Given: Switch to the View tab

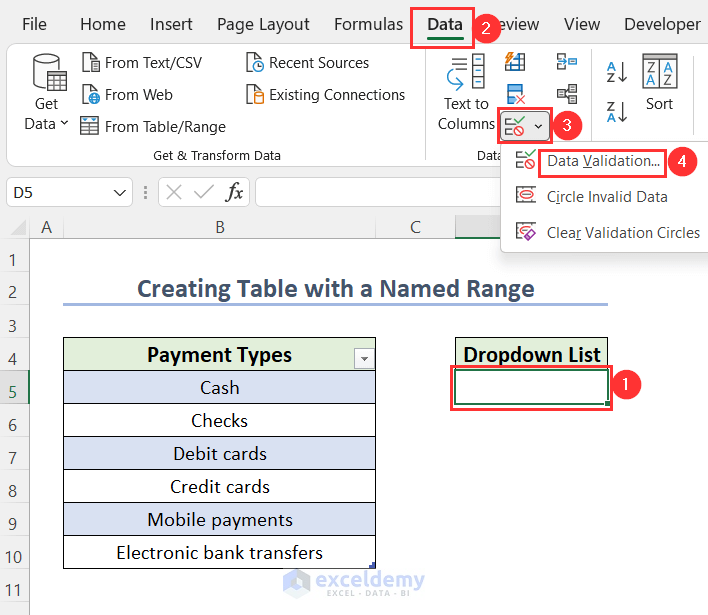Looking at the screenshot, I should pyautogui.click(x=582, y=24).
